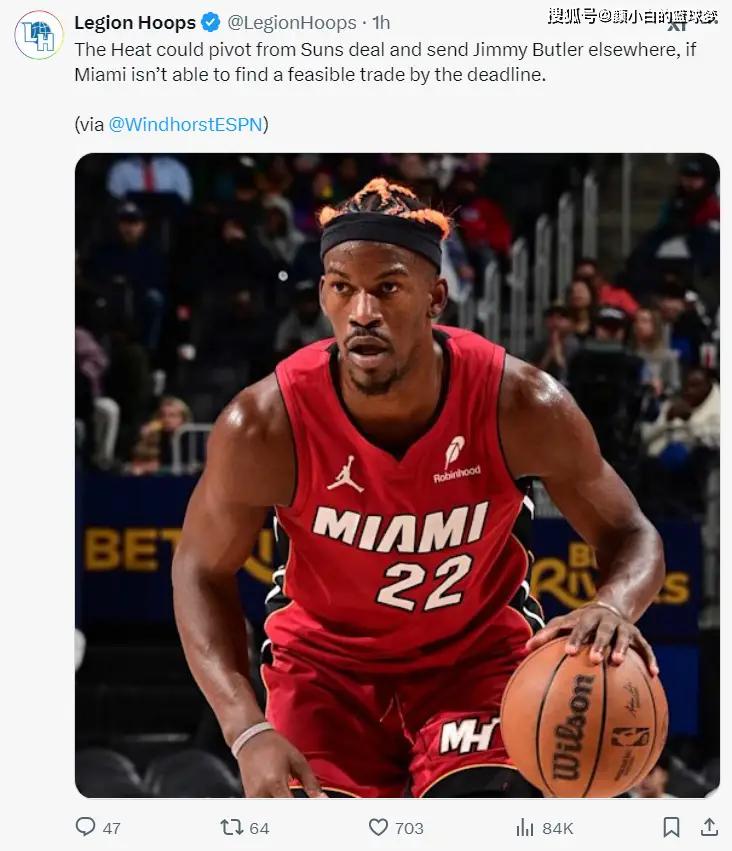Click the @LegionHoops handle
Viewport: 732px width, 851px height.
pyautogui.click(x=292, y=23)
